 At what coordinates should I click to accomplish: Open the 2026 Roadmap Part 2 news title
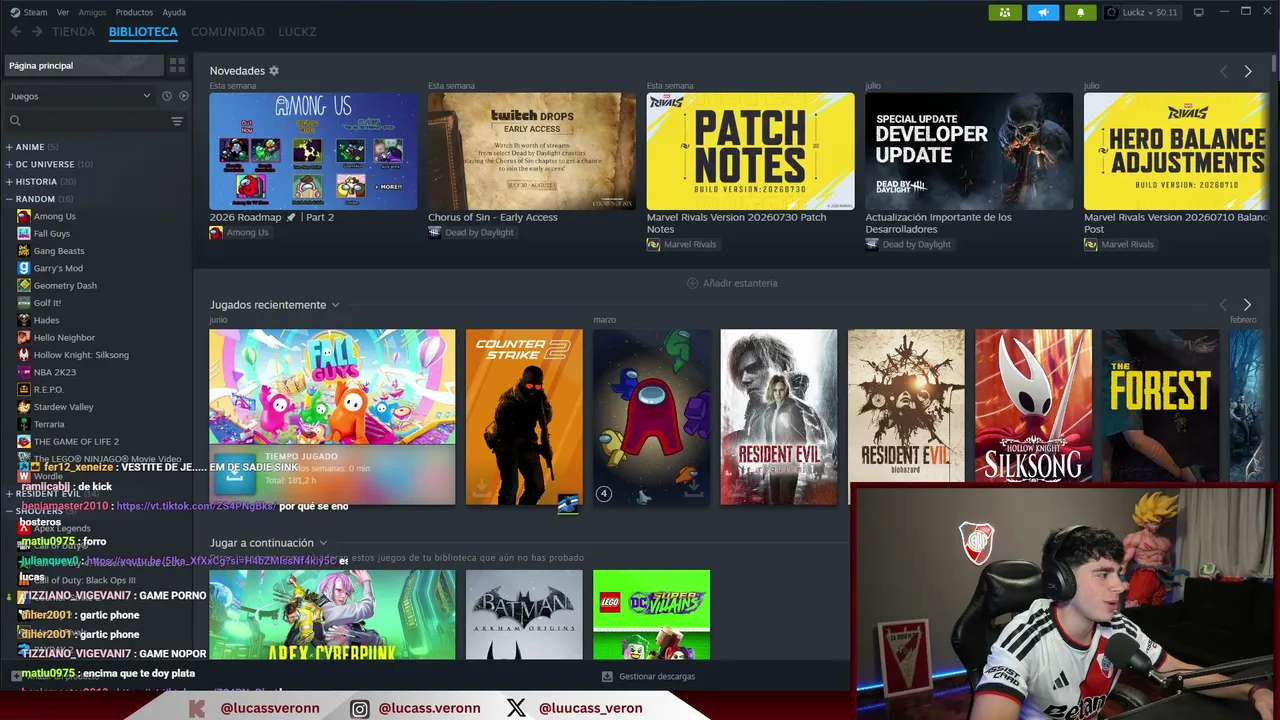click(271, 217)
